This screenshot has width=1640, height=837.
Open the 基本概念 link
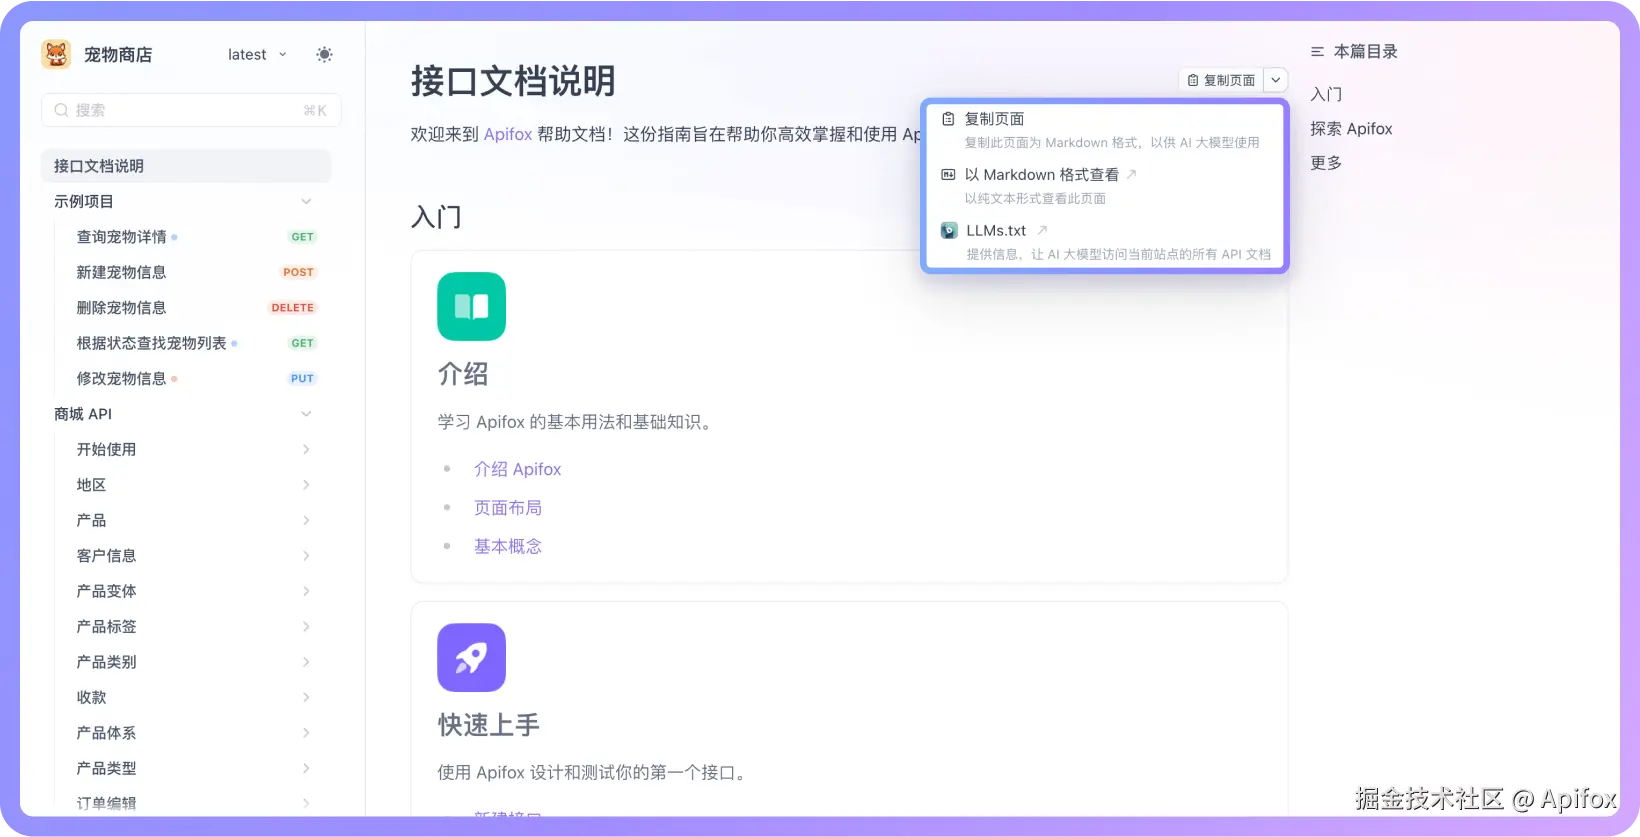[x=508, y=546]
